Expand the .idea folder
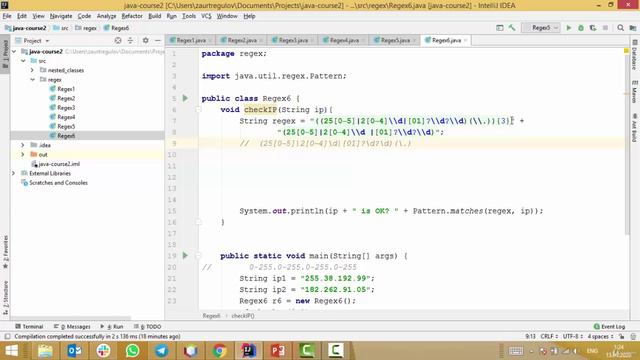This screenshot has height=360, width=640. point(23,145)
